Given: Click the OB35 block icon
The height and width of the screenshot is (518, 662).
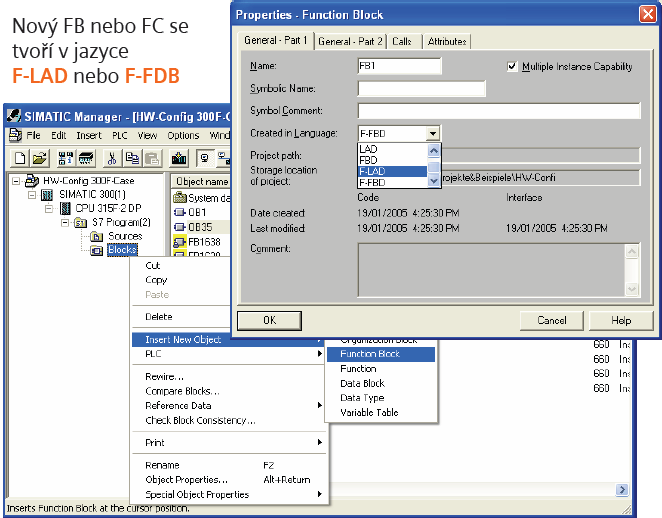Looking at the screenshot, I should [x=180, y=227].
